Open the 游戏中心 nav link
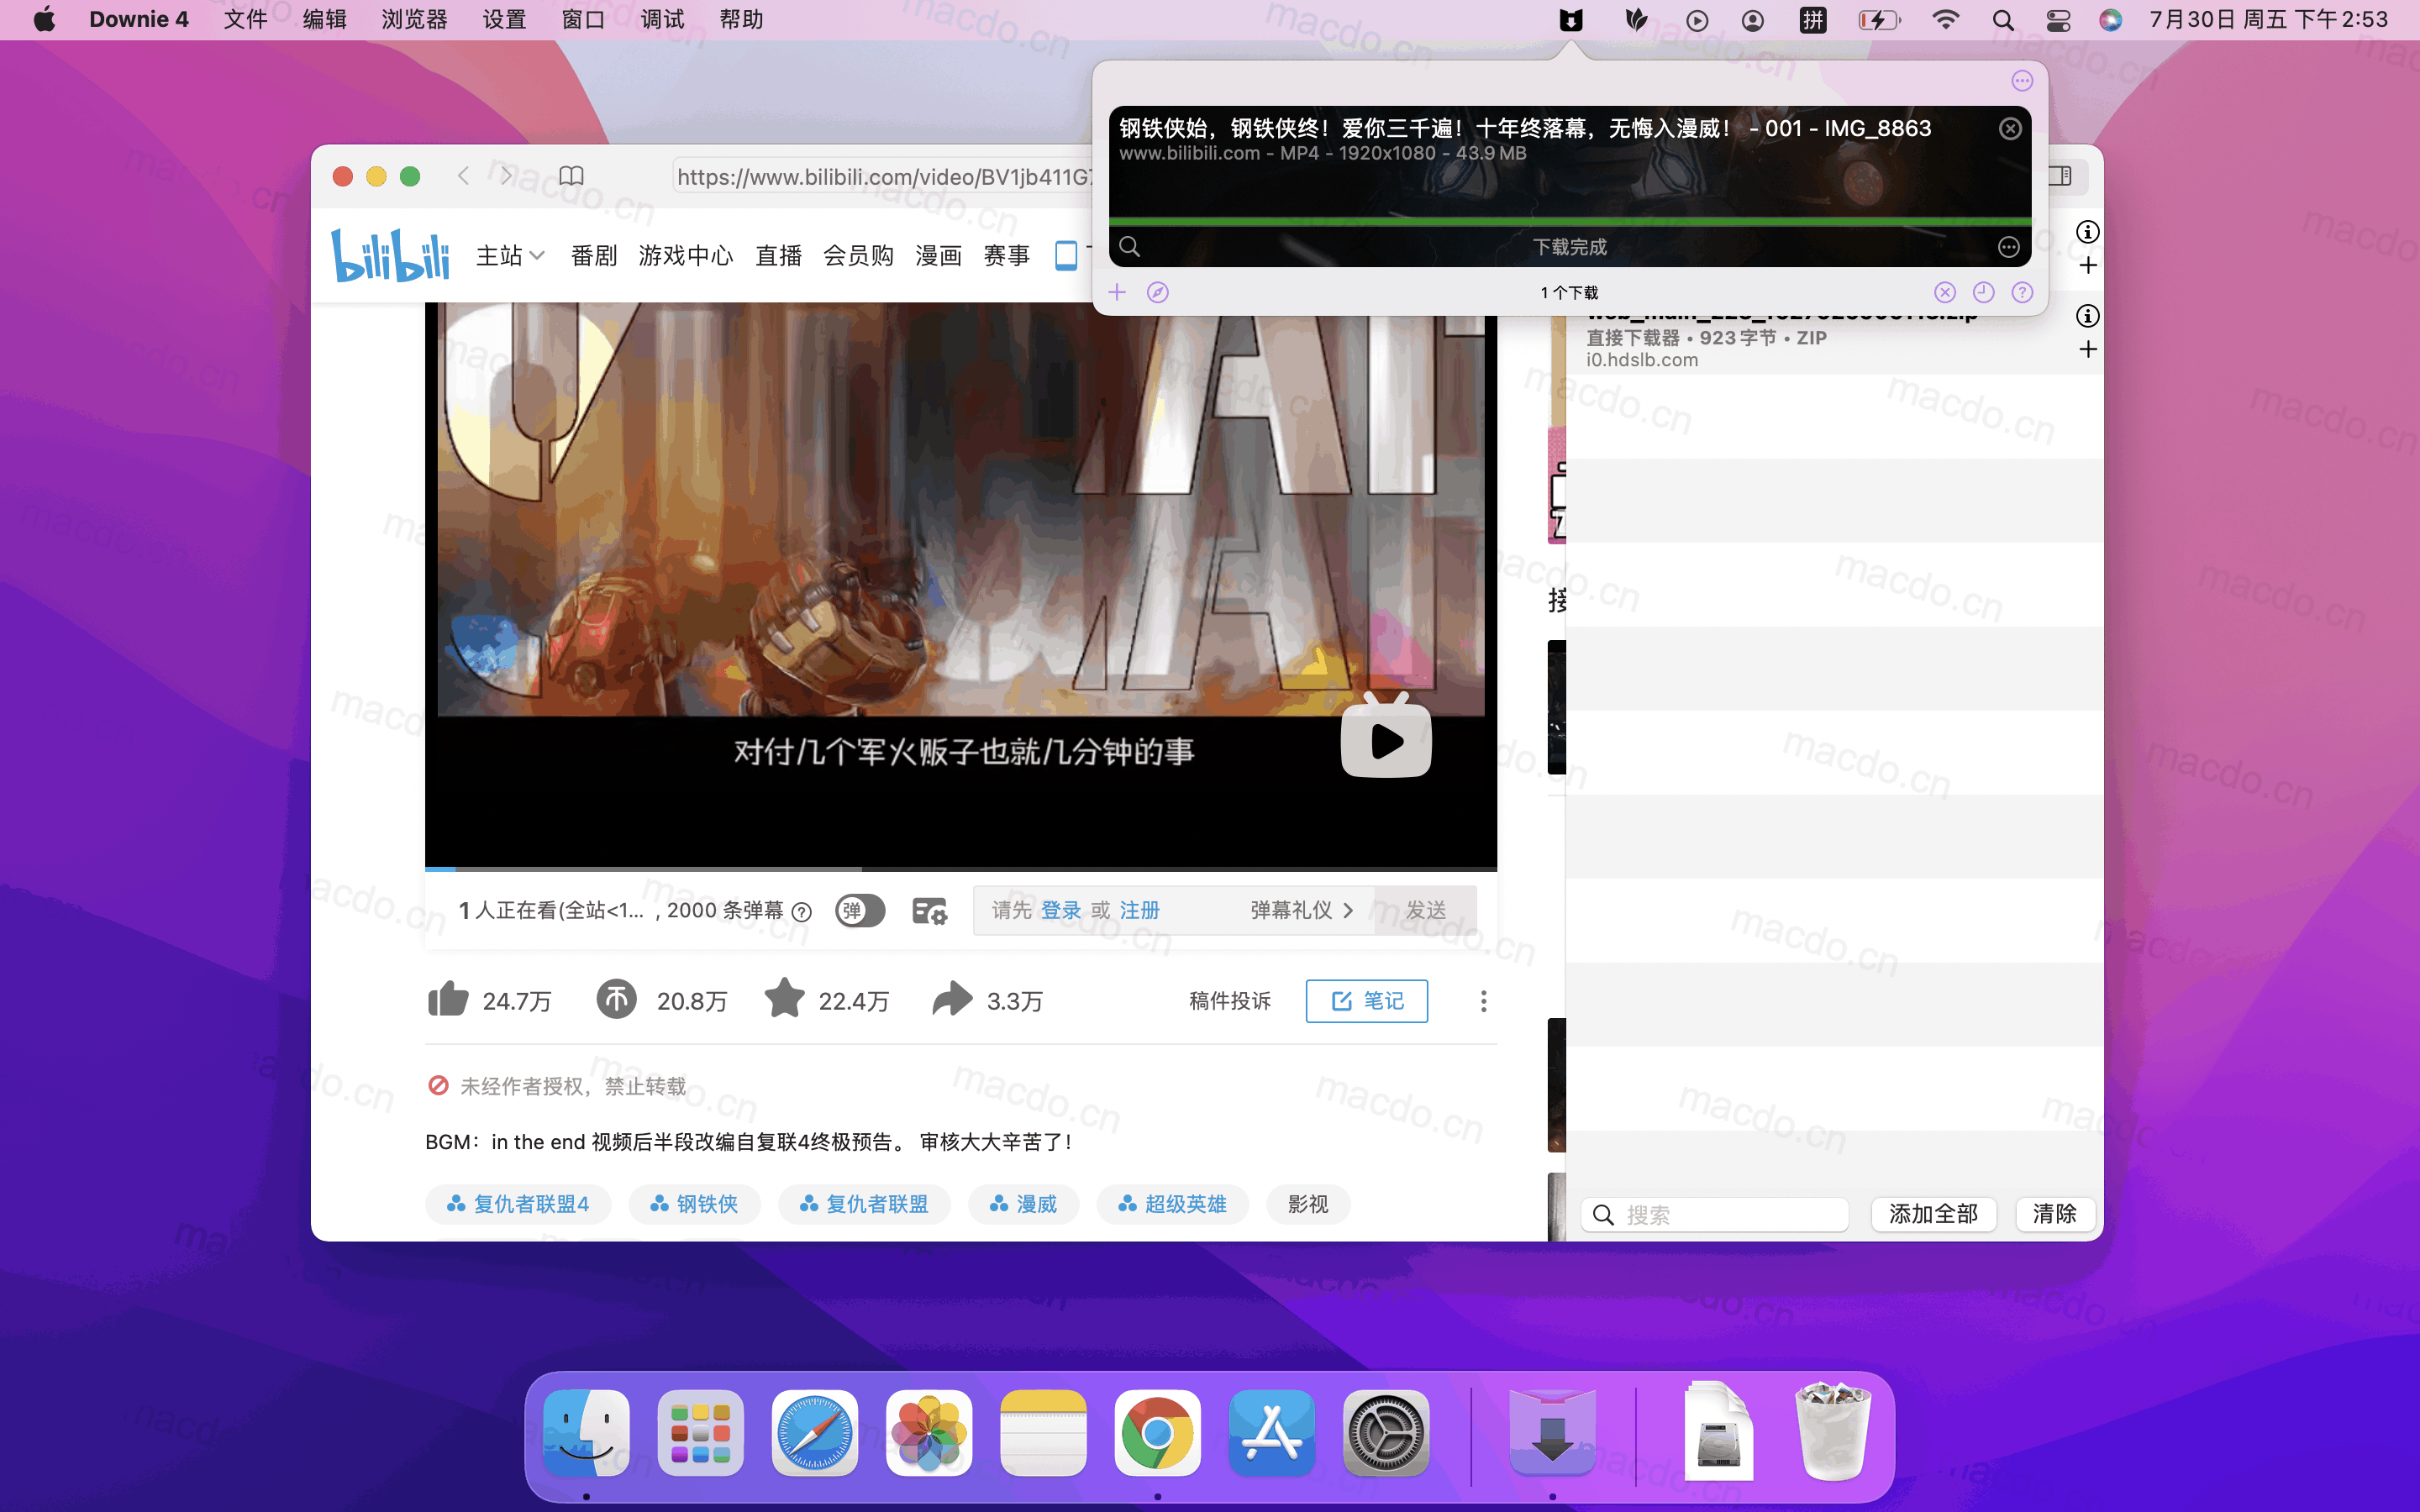The width and height of the screenshot is (2420, 1512). pos(686,256)
